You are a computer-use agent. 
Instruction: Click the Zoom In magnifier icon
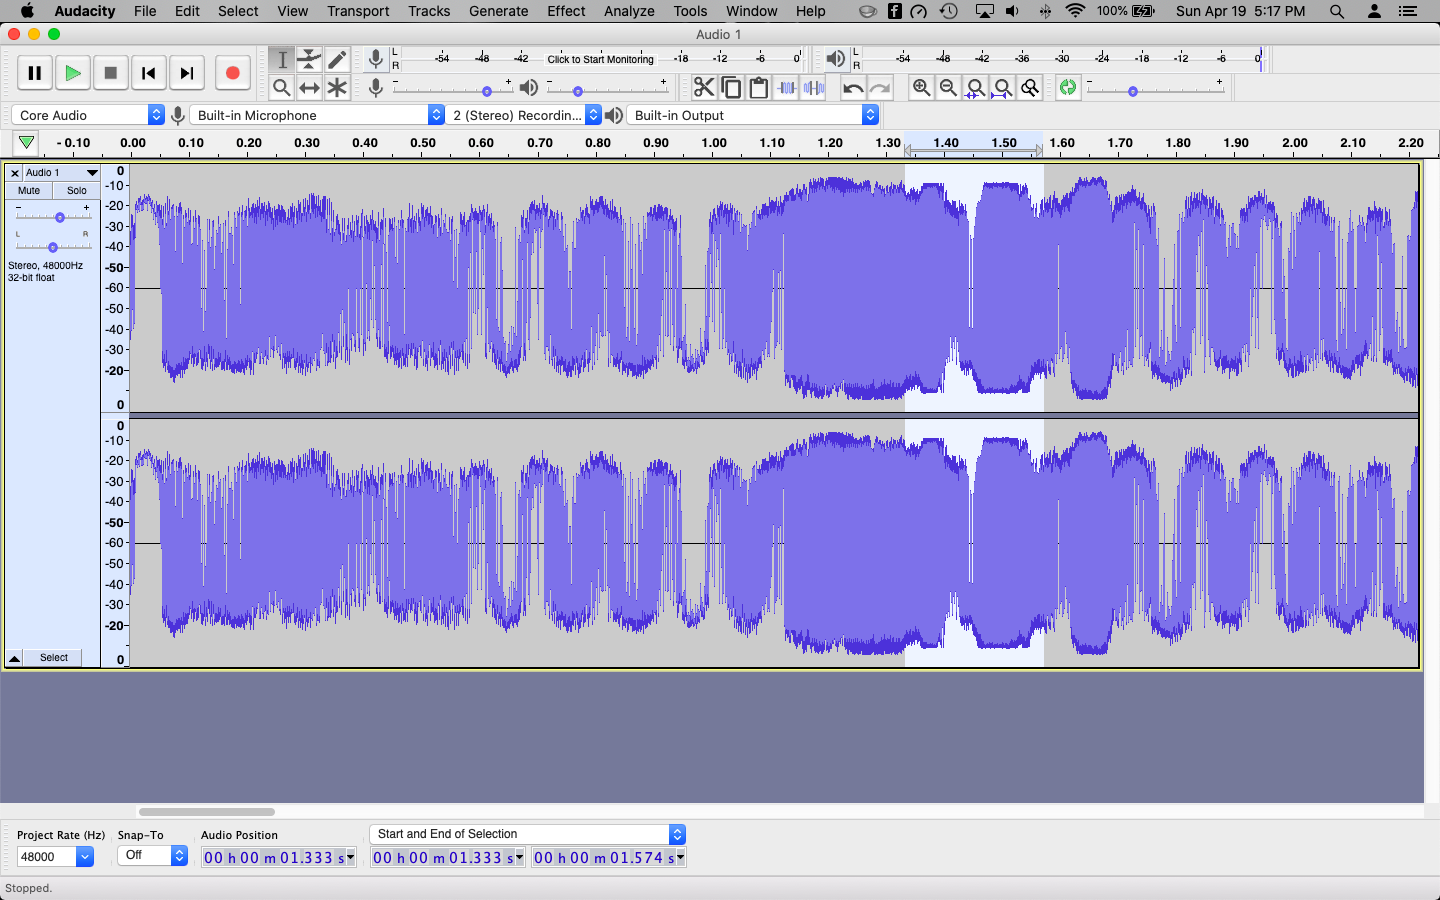[x=921, y=88]
